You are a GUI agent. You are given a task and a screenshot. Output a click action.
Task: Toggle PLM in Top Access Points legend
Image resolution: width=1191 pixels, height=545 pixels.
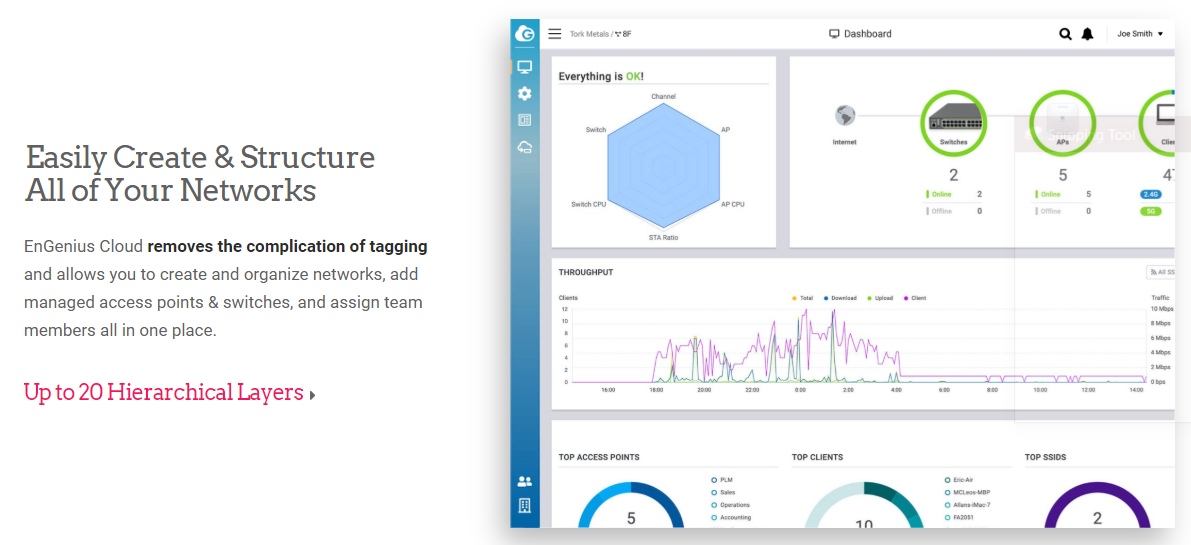coord(722,480)
